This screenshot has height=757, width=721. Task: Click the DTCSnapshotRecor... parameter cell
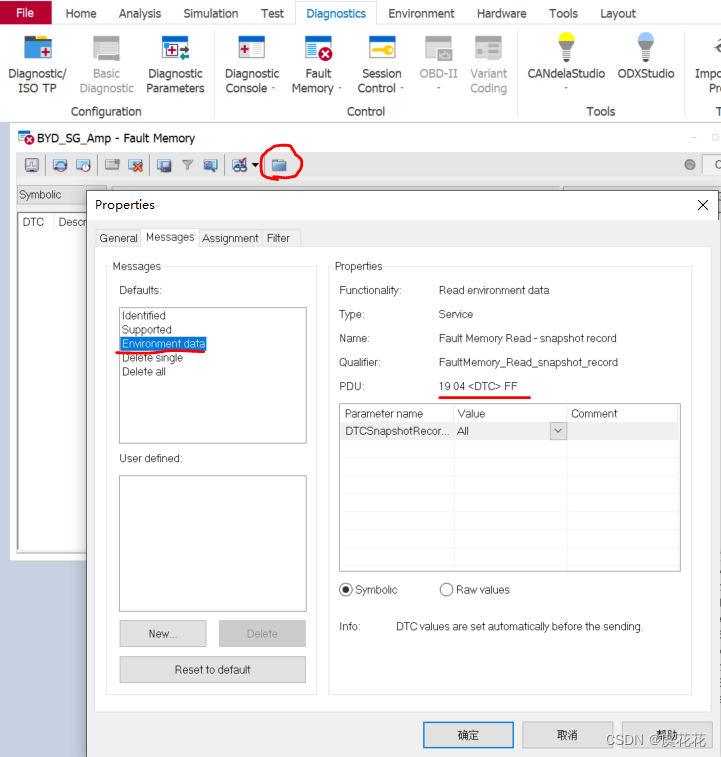pyautogui.click(x=396, y=431)
